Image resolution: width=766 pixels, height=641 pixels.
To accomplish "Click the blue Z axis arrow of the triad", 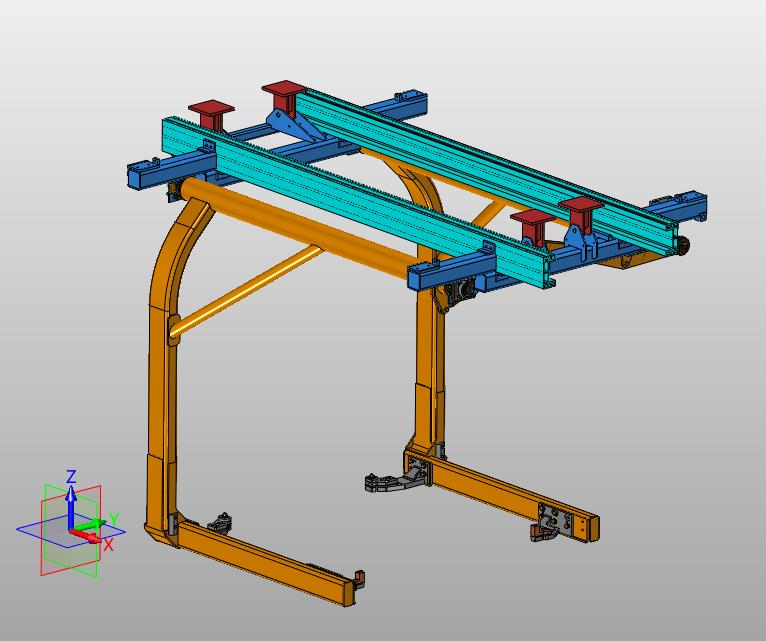I will (x=71, y=506).
